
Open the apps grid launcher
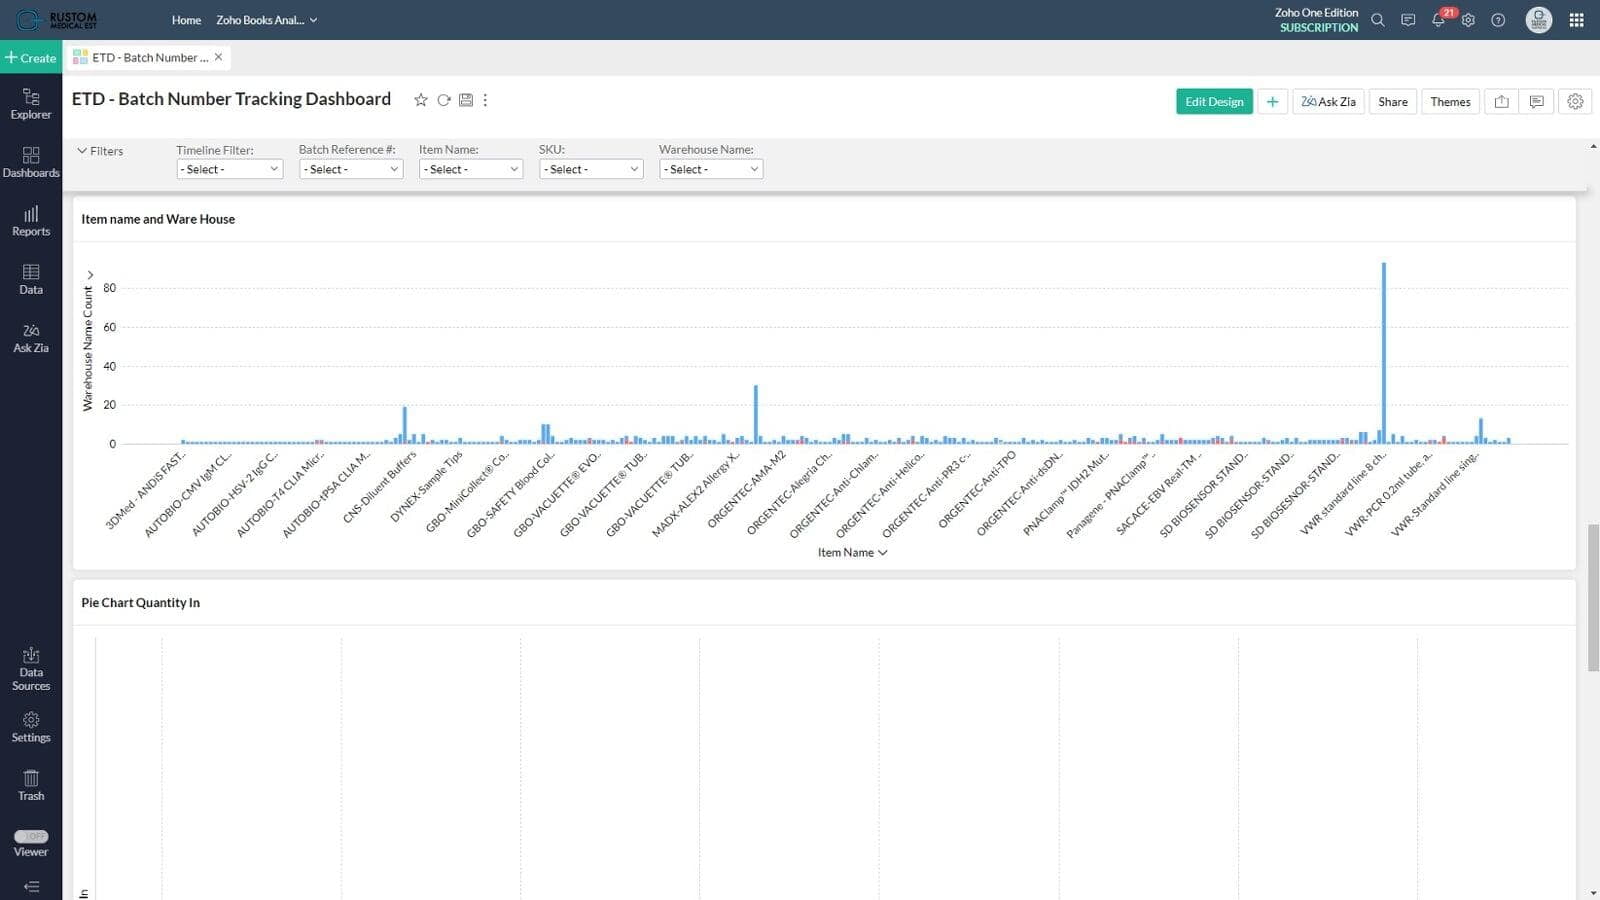tap(1577, 20)
